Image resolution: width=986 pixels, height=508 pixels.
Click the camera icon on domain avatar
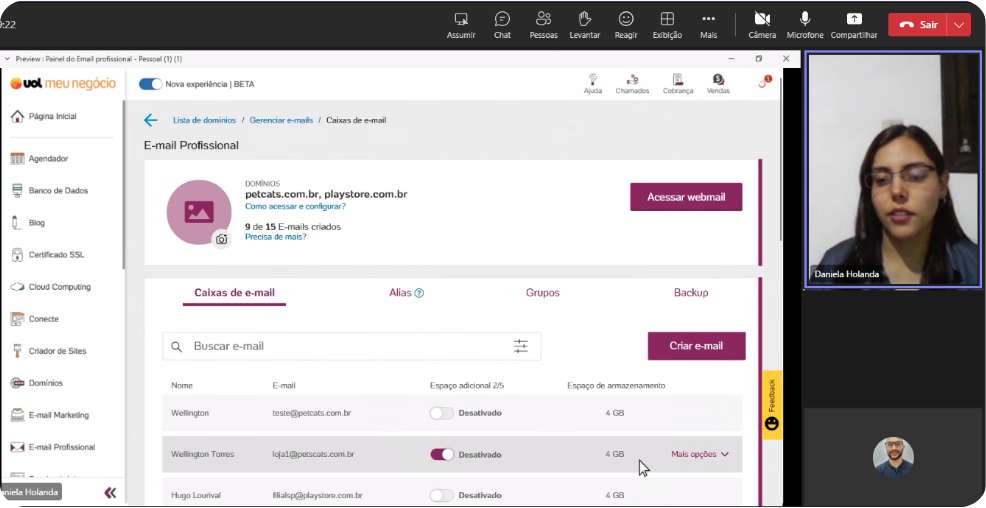point(221,239)
